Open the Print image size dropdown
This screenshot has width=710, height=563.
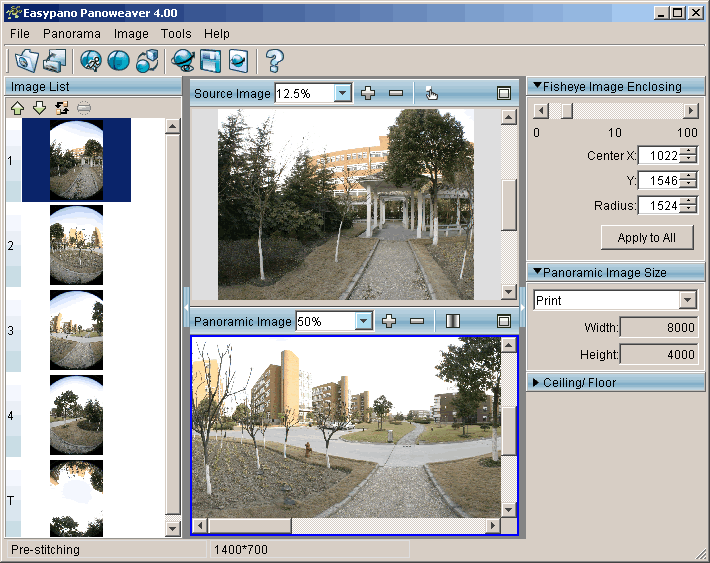[687, 300]
